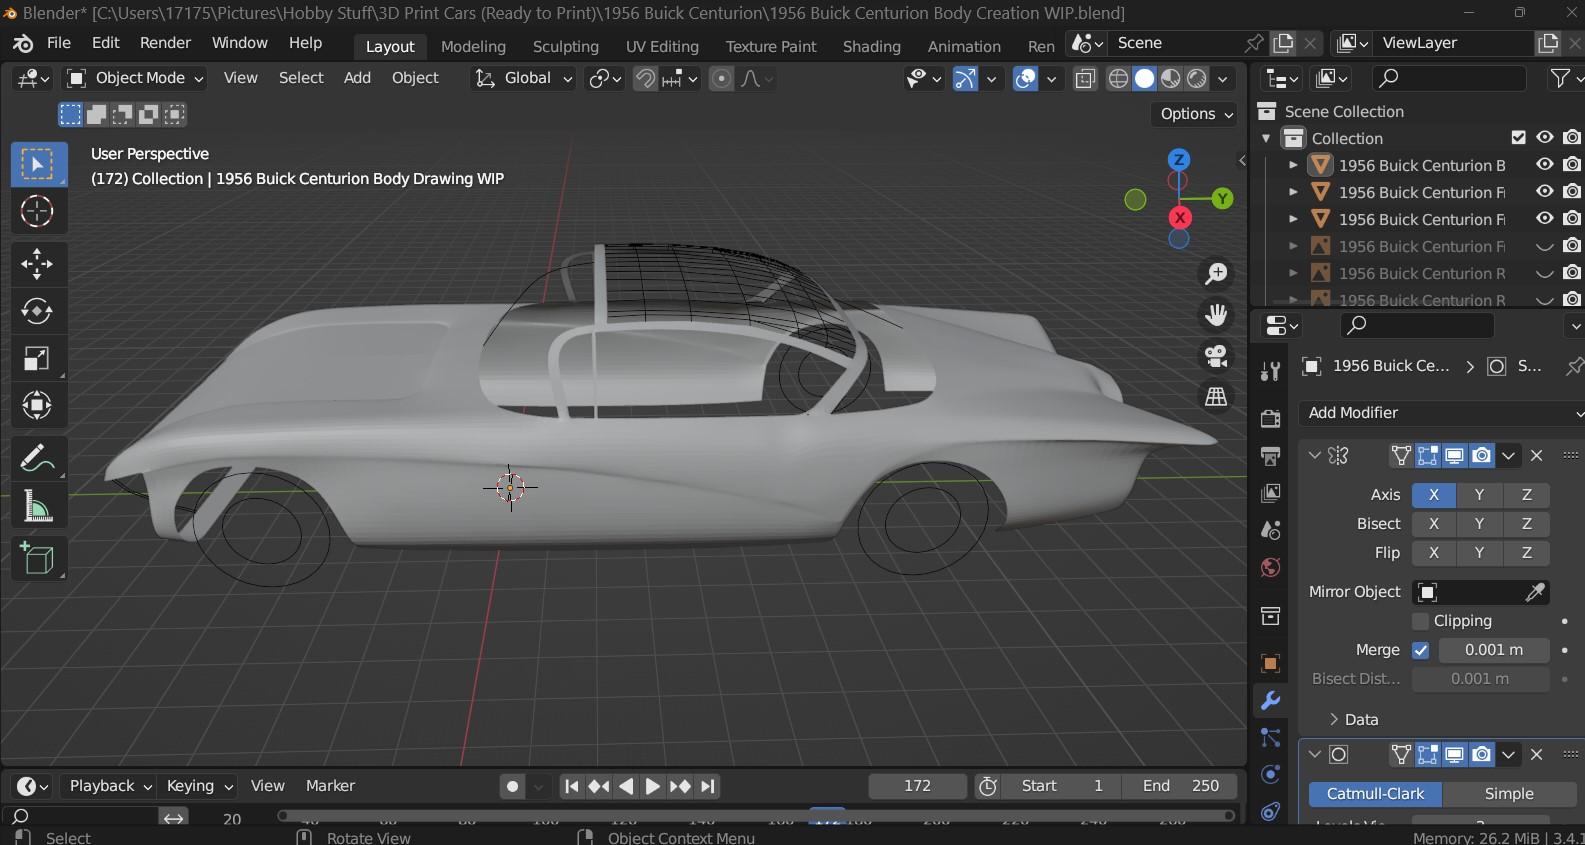Screen dimensions: 1585x845
Task: Jump to the timeline end frame
Action: click(x=708, y=786)
